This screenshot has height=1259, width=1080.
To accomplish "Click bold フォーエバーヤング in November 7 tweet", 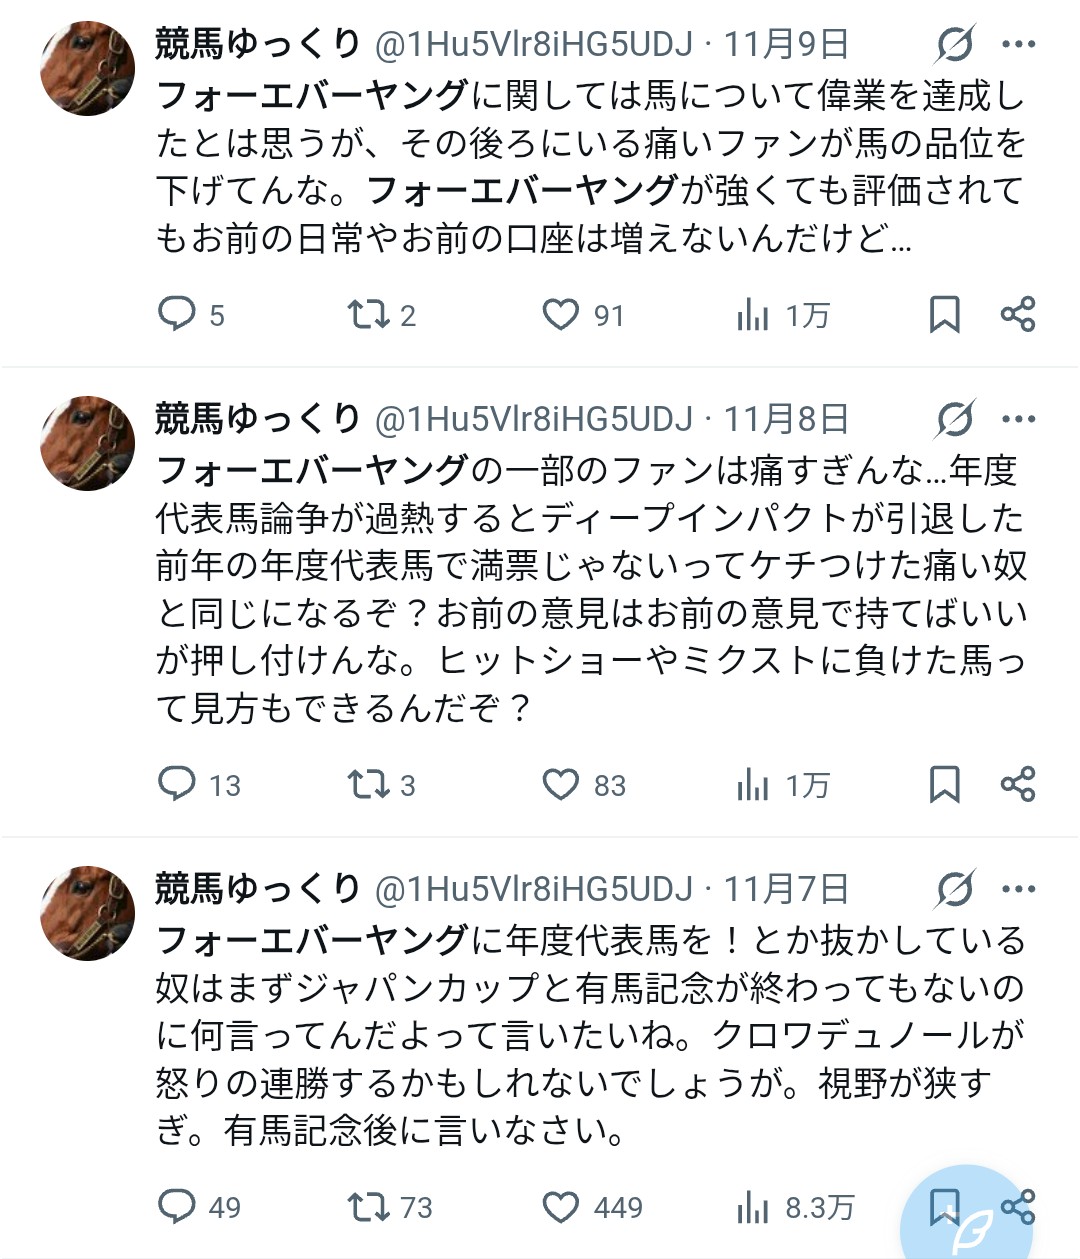I will point(312,939).
